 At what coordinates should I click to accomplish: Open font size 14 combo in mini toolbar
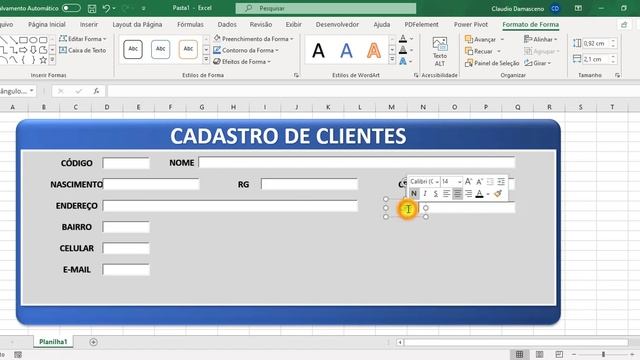tap(451, 182)
